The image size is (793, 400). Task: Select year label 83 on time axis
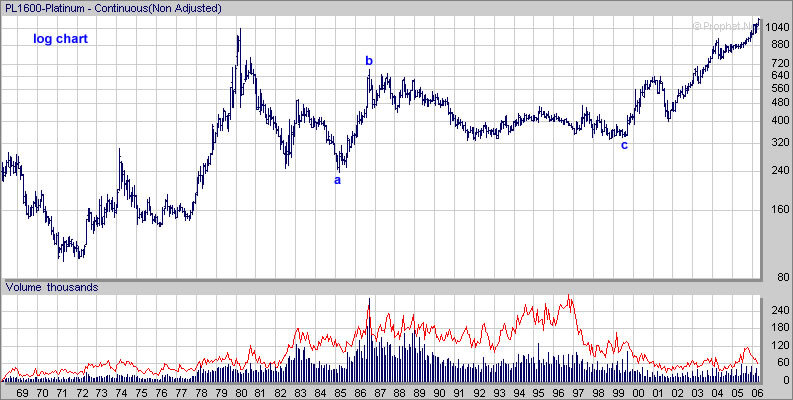click(300, 393)
